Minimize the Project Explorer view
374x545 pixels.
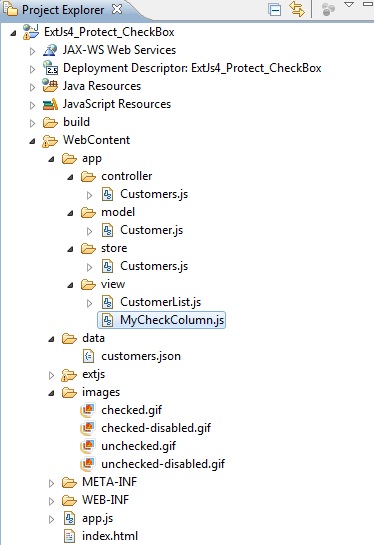pyautogui.click(x=368, y=4)
